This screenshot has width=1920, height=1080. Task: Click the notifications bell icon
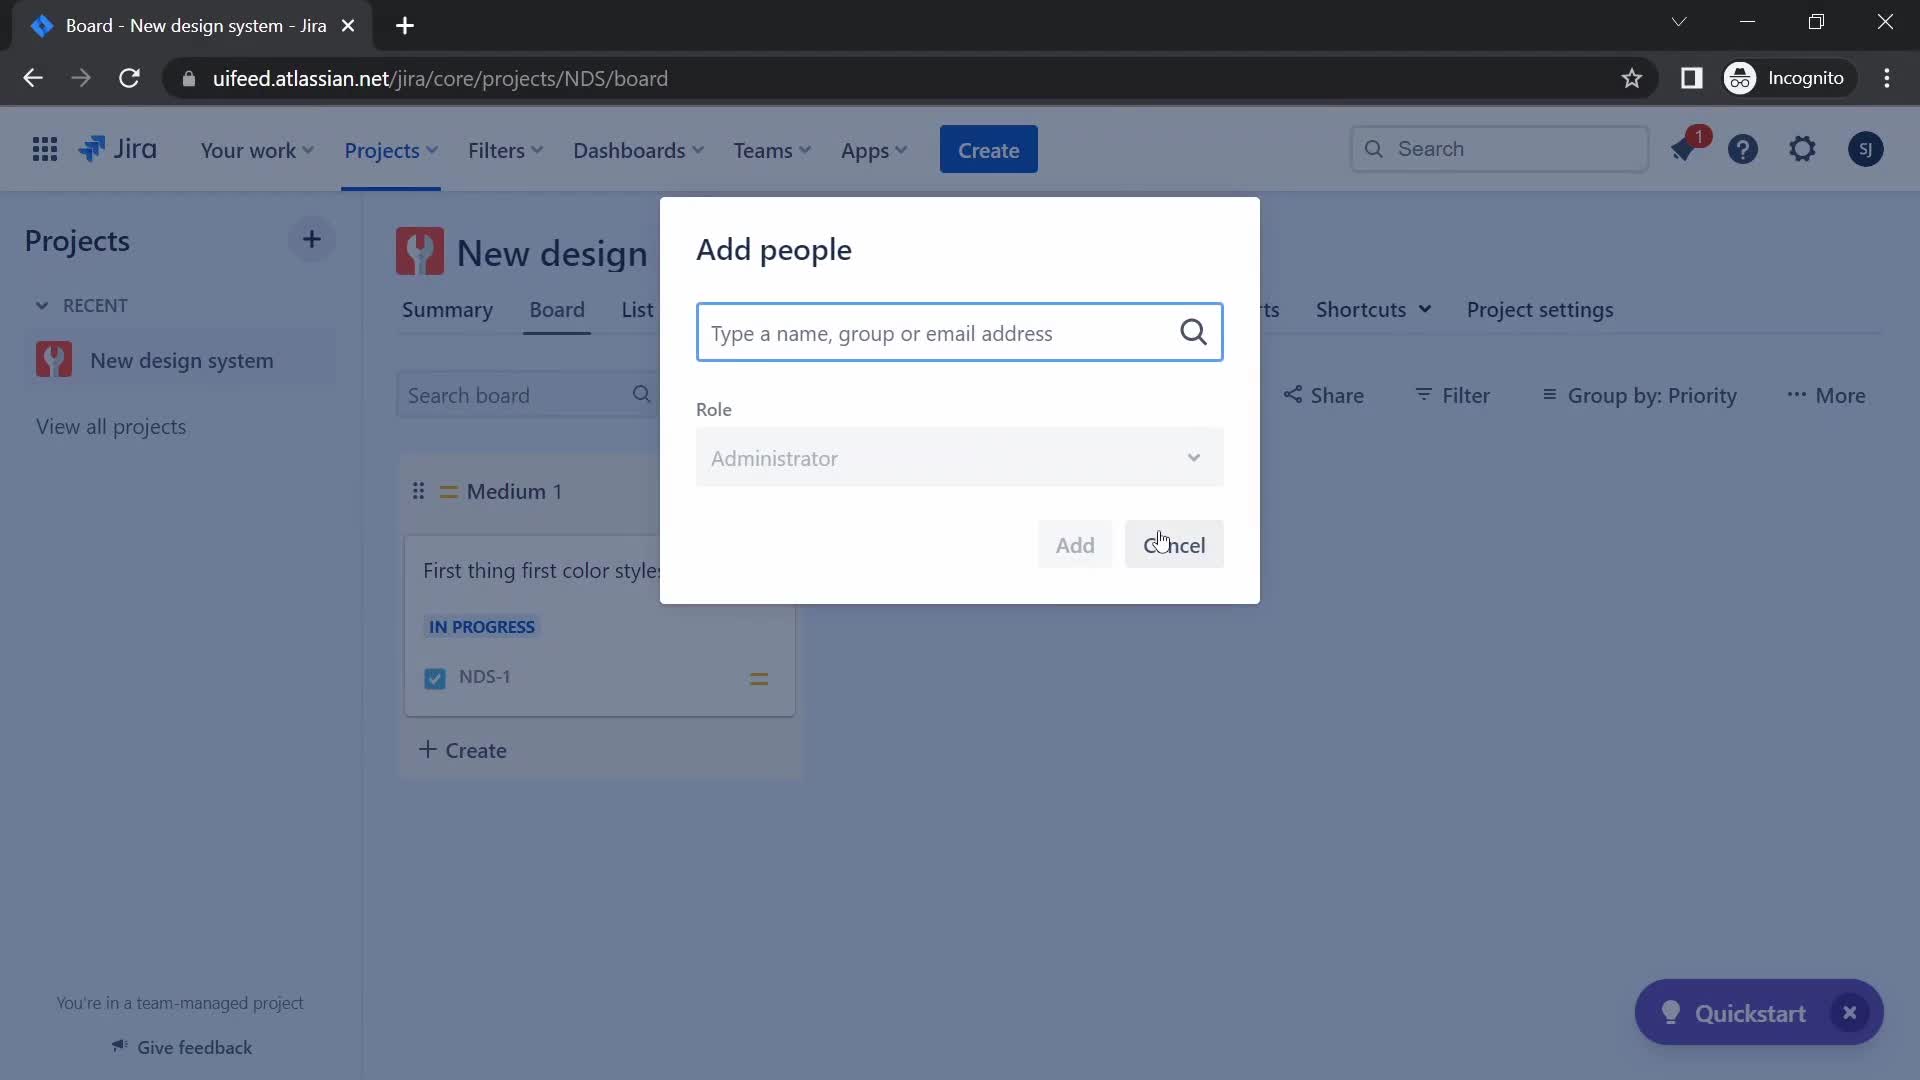(x=1688, y=148)
